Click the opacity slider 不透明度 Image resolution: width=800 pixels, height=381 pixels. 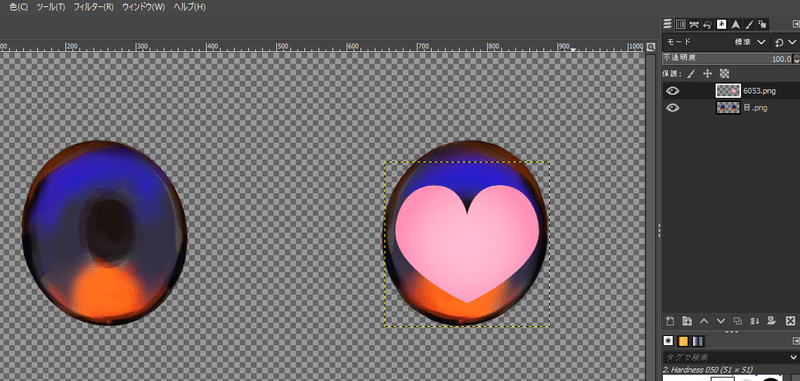(x=727, y=59)
